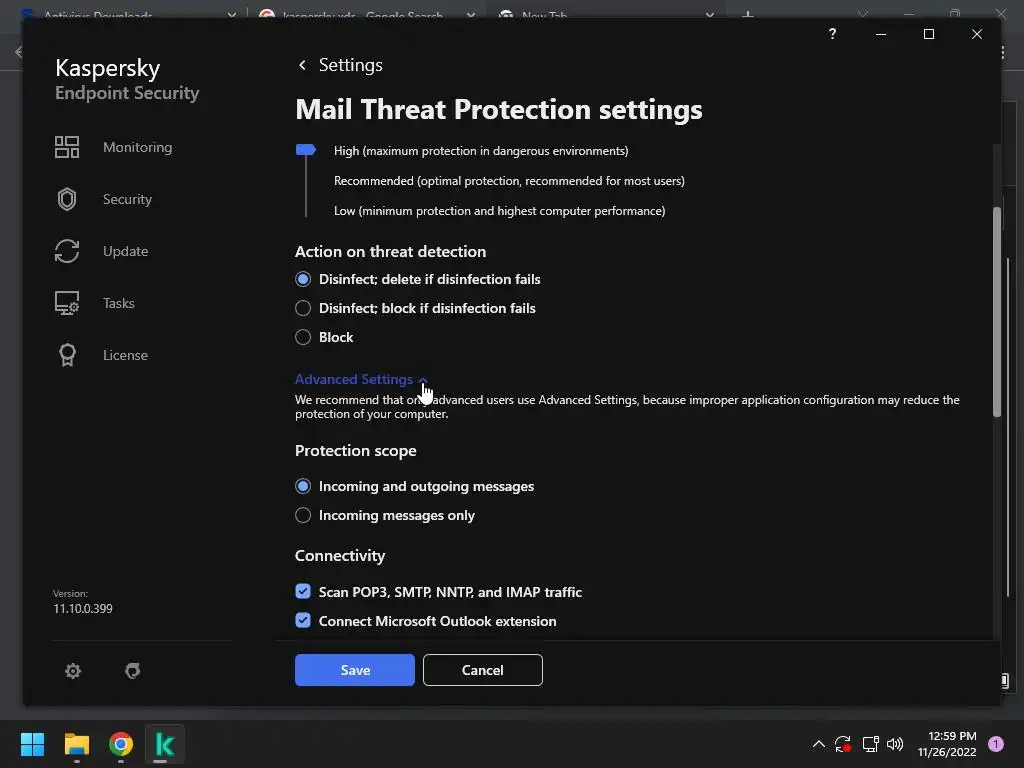Click the Protection scope heading

356,451
